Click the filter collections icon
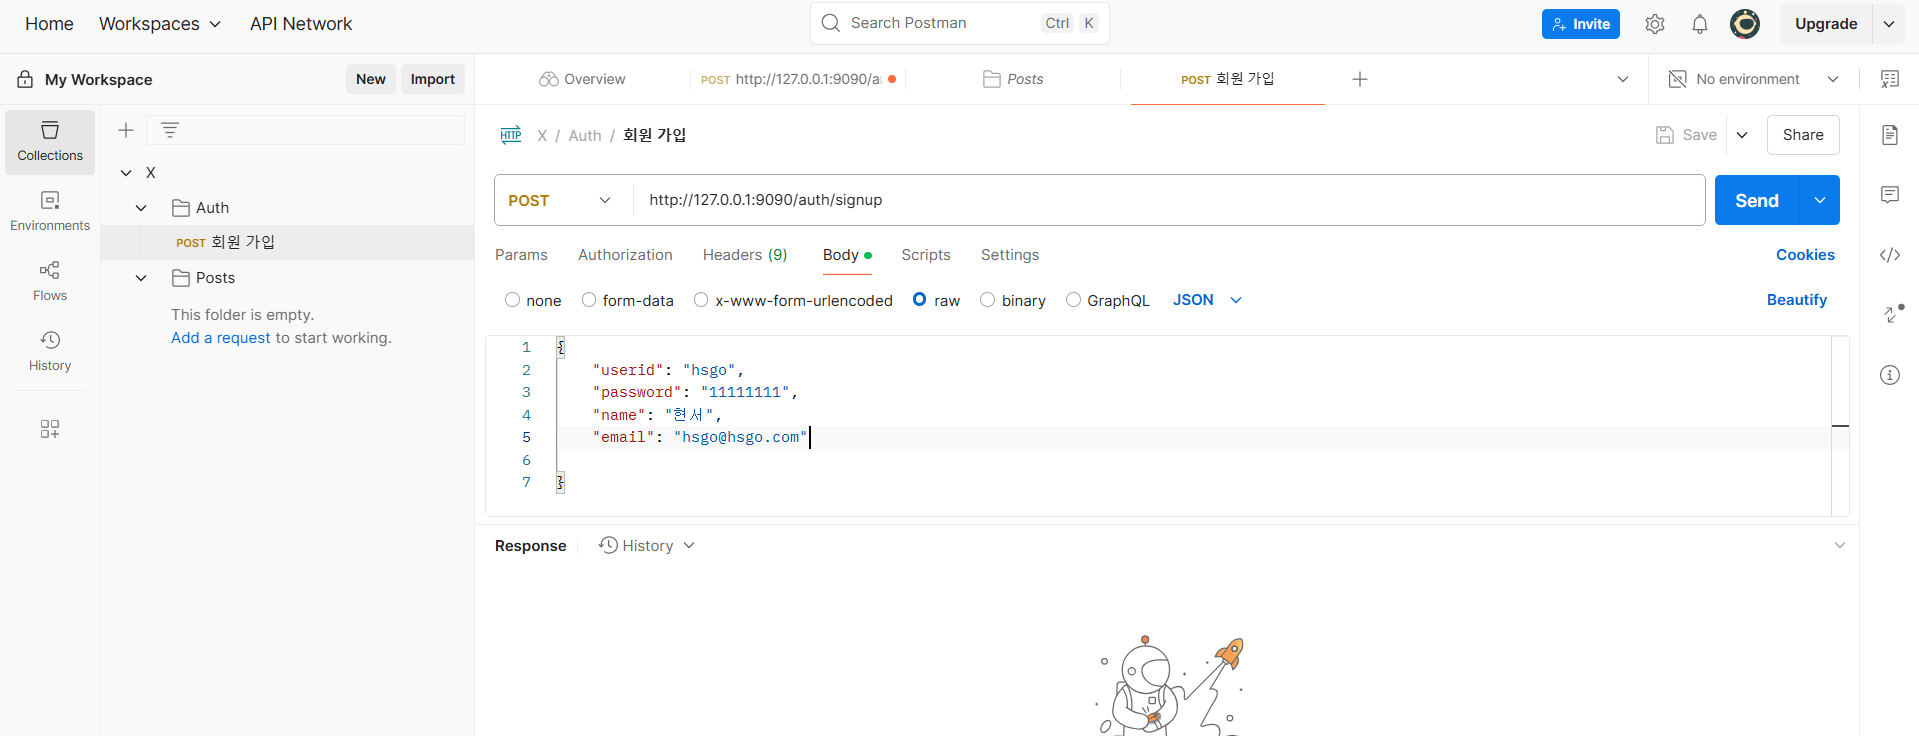 click(x=170, y=130)
